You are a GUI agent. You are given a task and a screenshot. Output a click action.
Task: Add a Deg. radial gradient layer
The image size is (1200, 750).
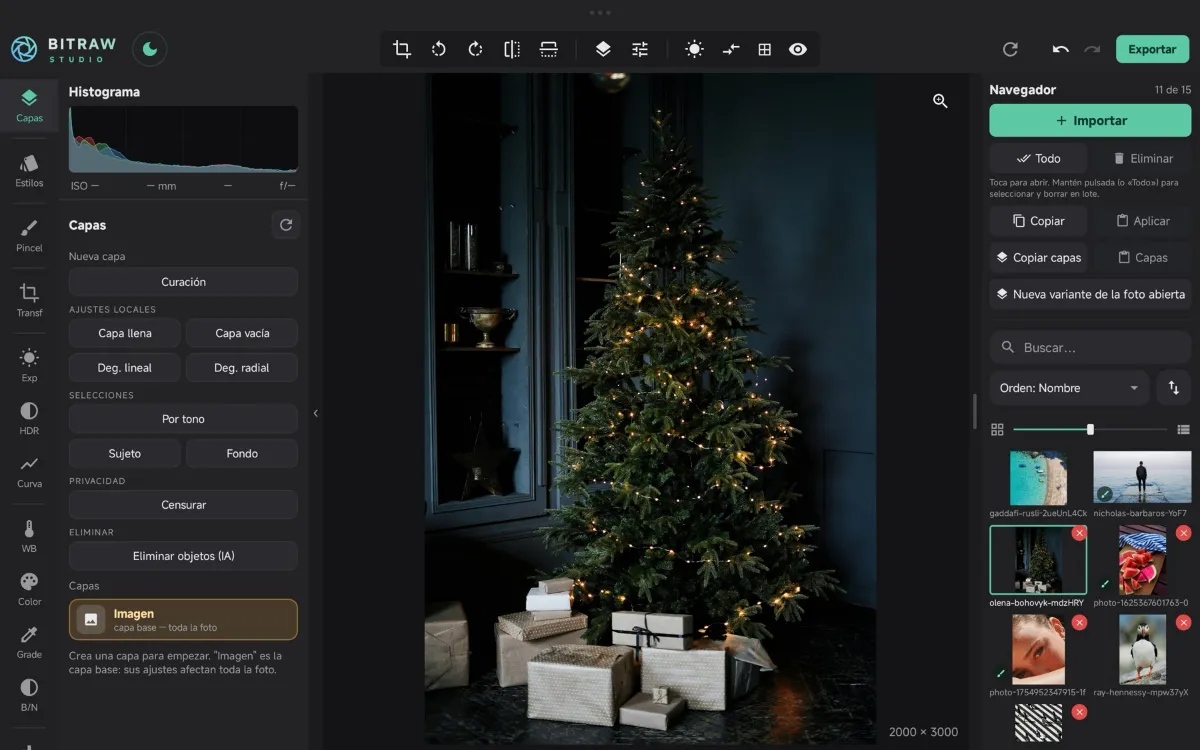242,368
